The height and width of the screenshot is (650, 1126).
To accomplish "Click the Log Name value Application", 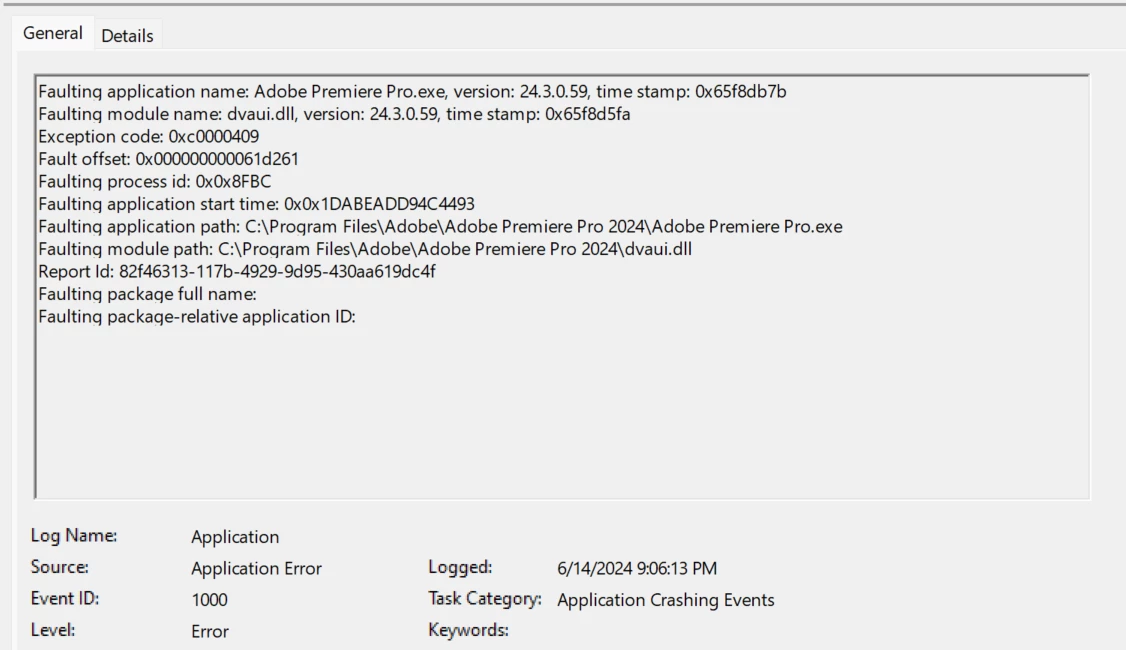I will tap(235, 537).
